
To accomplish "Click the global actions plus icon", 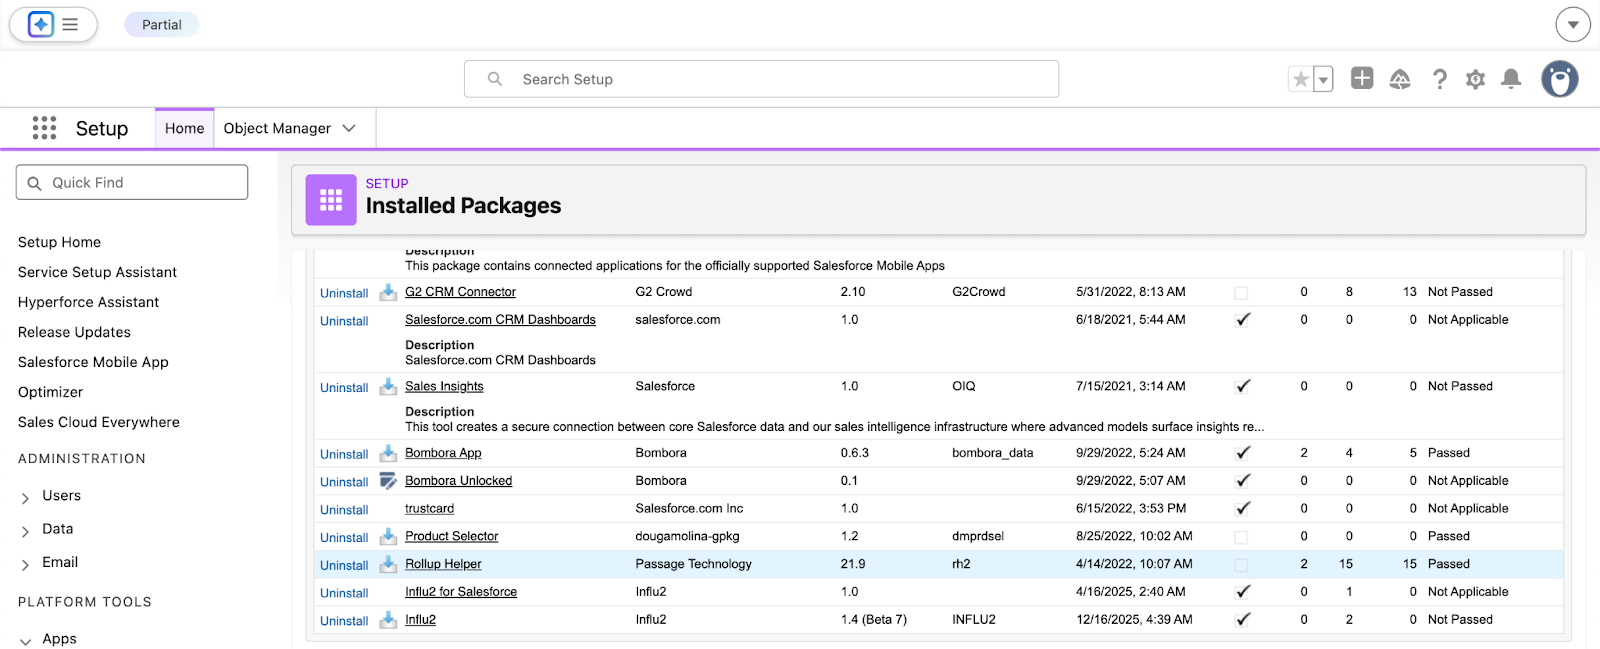I will pyautogui.click(x=1362, y=78).
